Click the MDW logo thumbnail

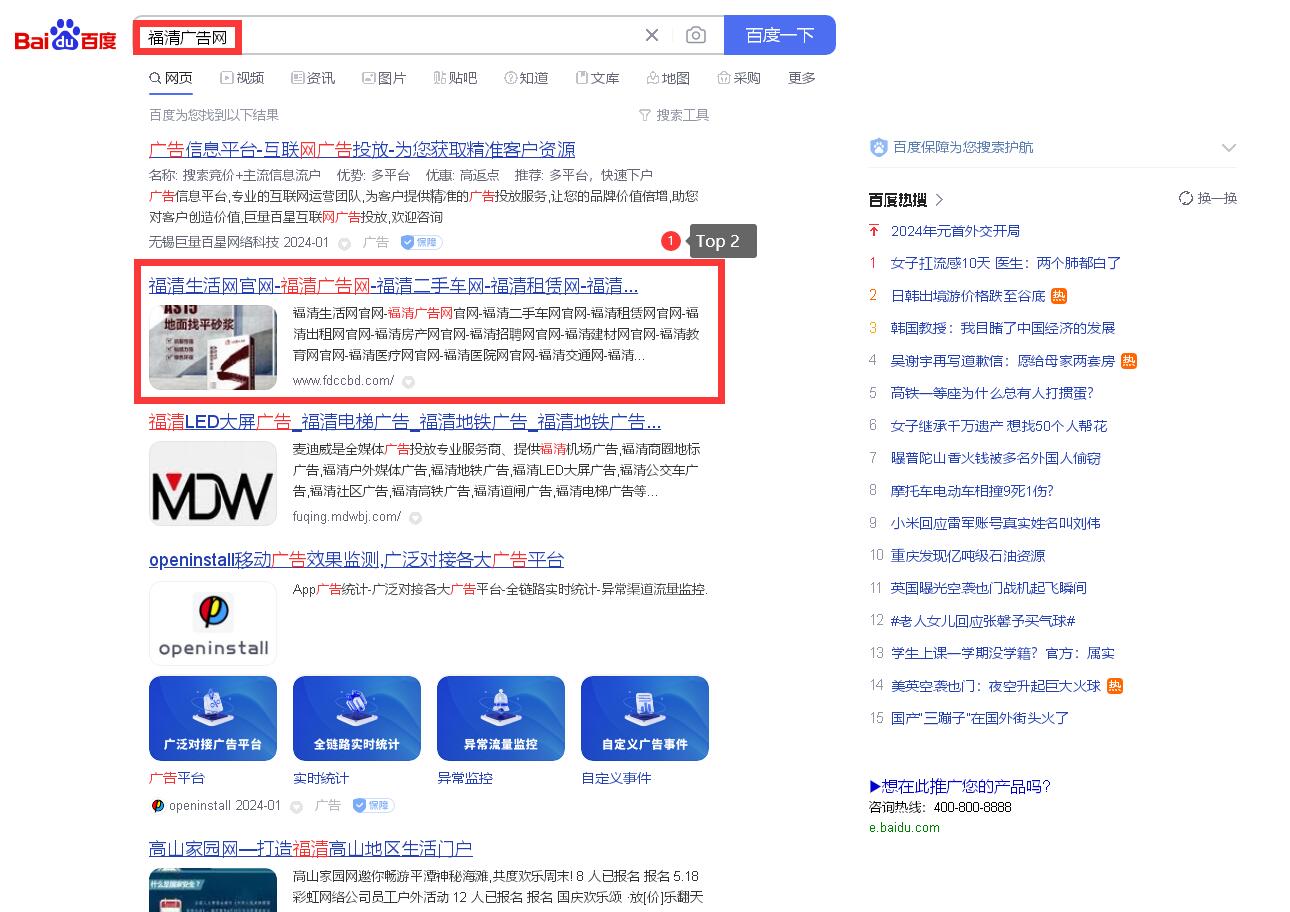point(213,483)
